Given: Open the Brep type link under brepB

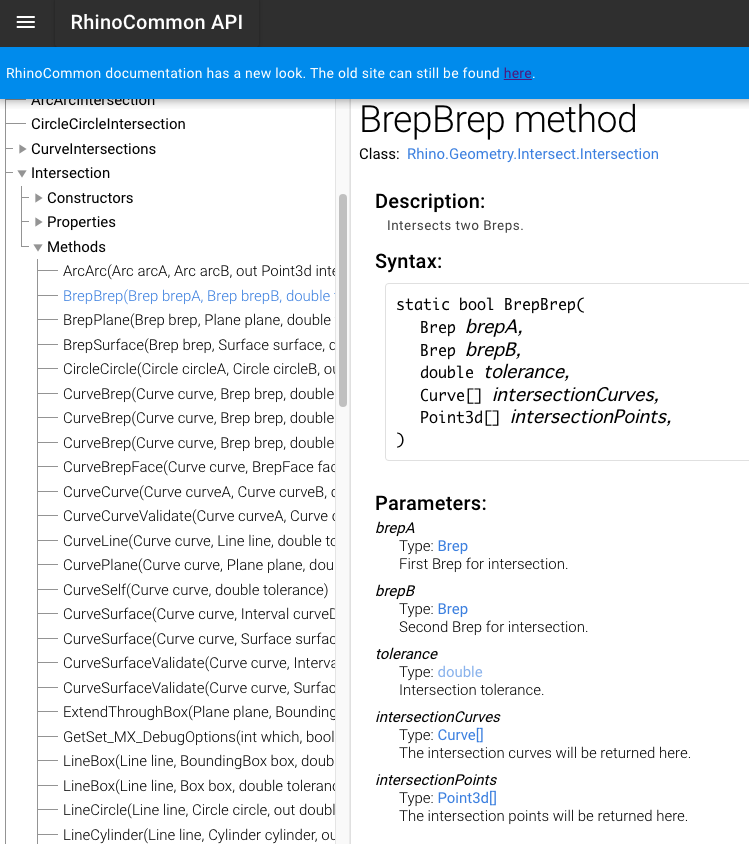Looking at the screenshot, I should tap(453, 609).
